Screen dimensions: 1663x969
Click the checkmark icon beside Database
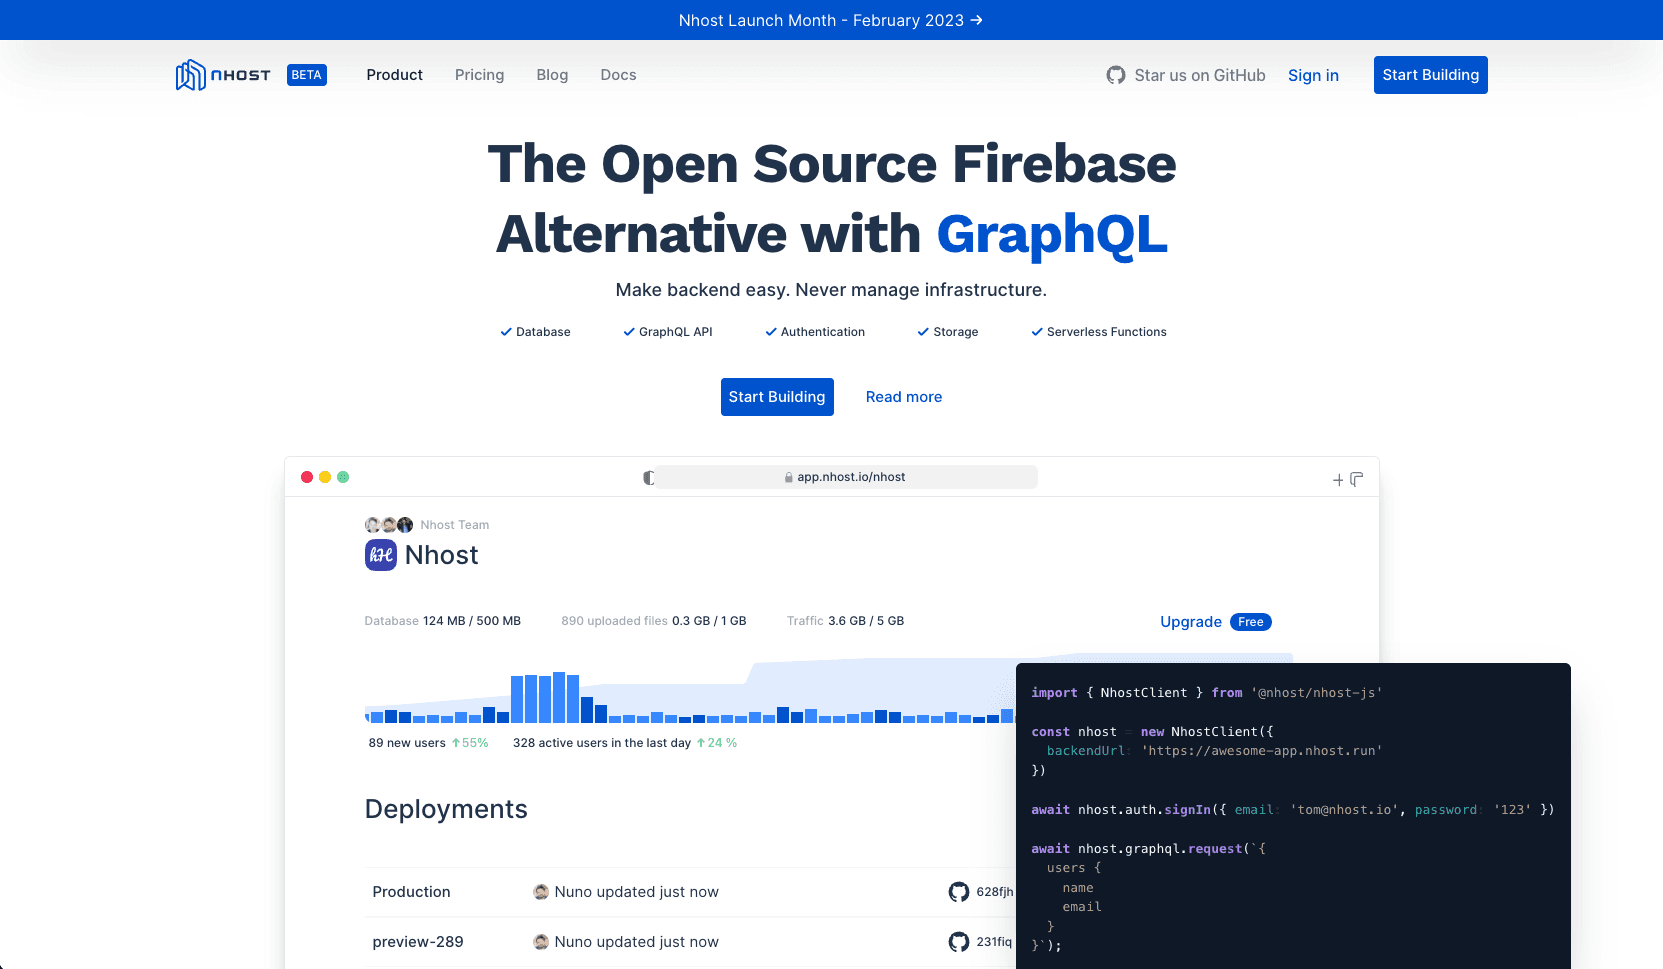[506, 332]
